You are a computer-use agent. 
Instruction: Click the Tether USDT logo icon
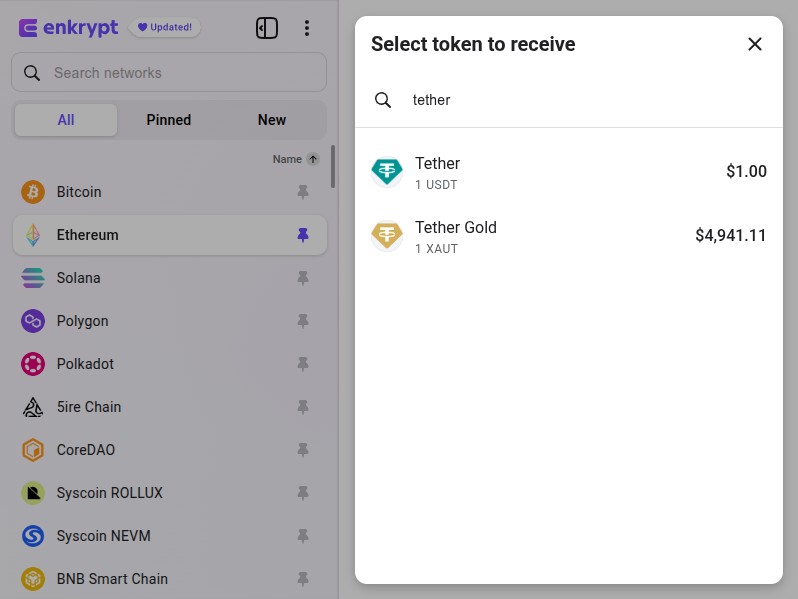click(387, 172)
